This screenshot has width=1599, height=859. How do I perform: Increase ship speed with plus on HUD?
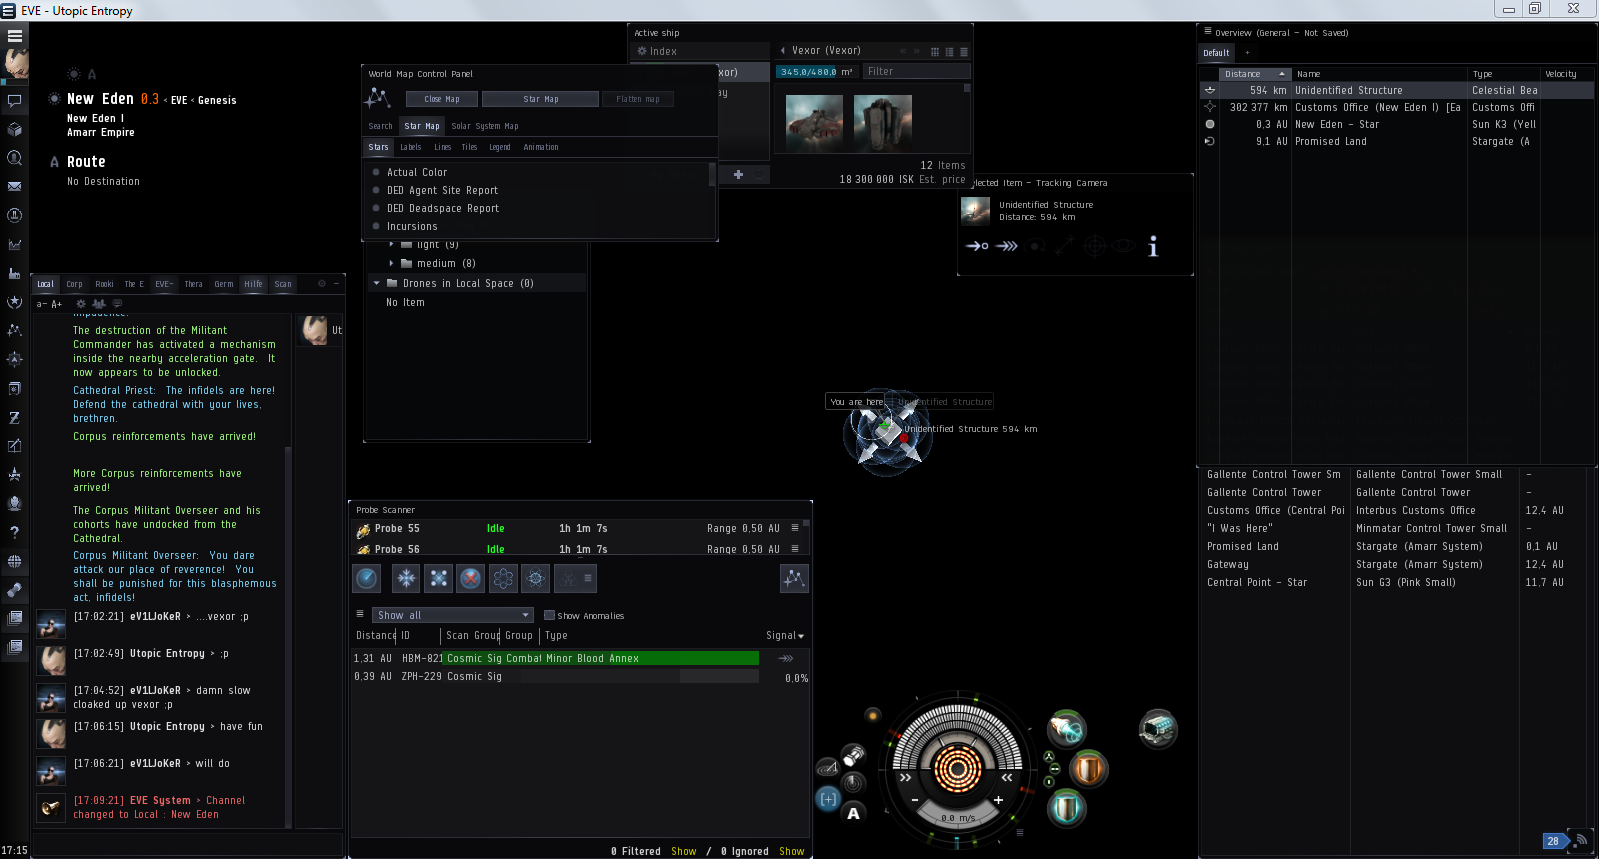[x=998, y=800]
